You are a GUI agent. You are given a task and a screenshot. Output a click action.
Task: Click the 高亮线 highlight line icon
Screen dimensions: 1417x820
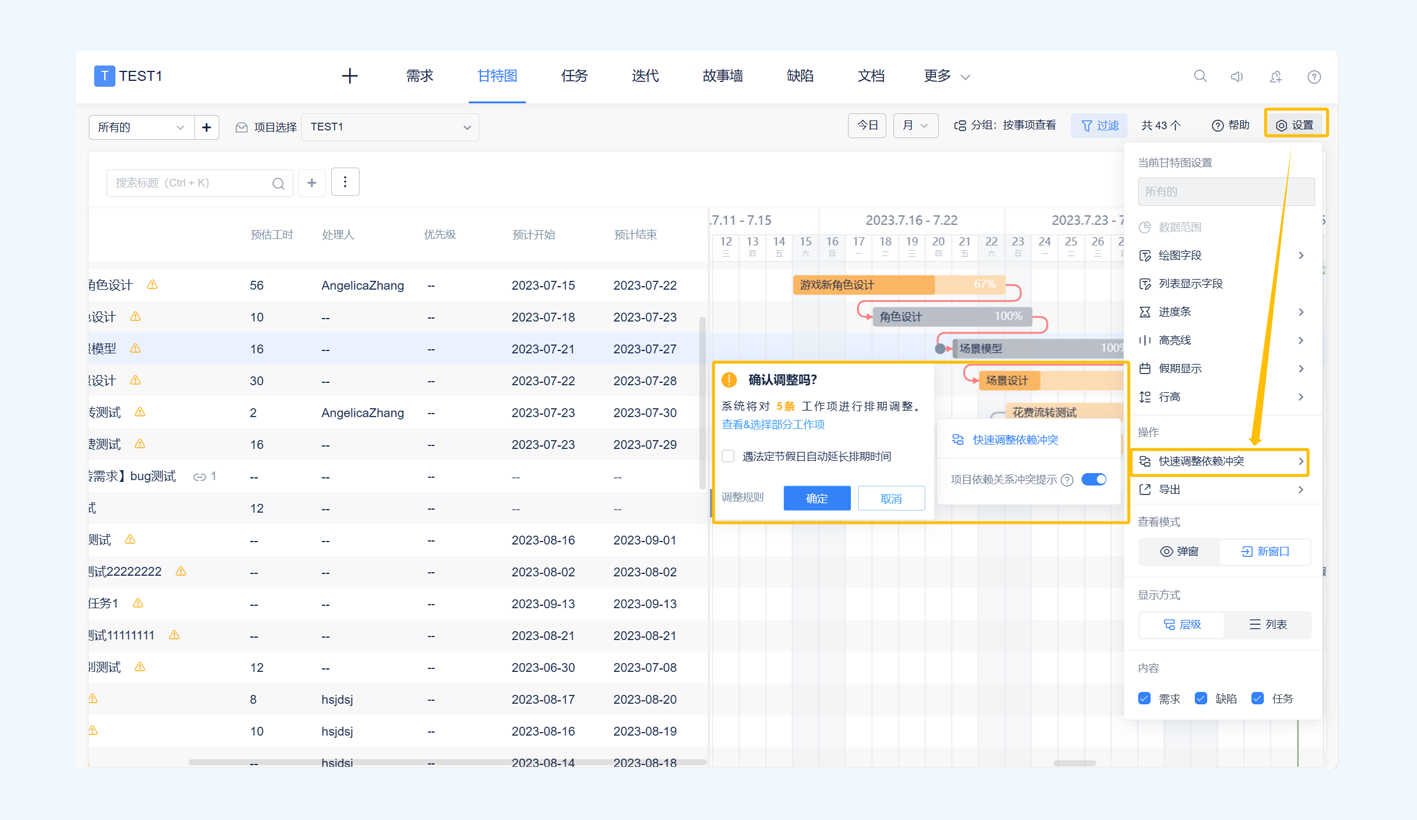tap(1145, 340)
